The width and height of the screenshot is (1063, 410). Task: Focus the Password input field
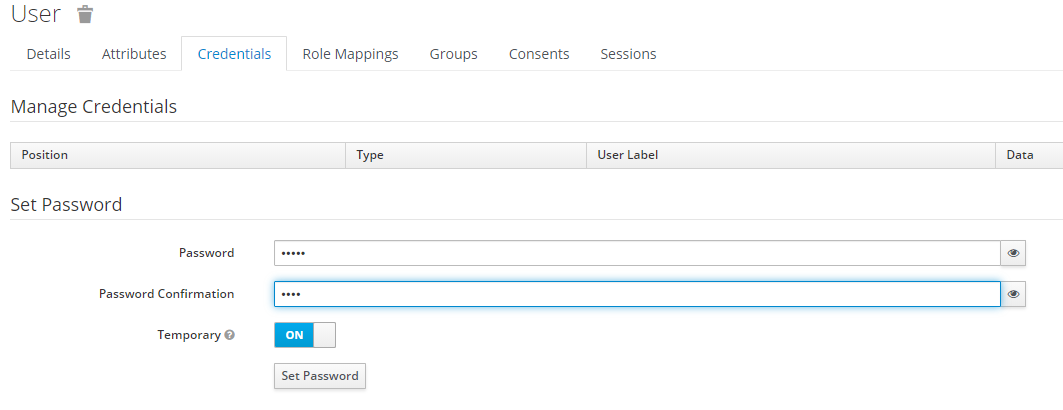click(x=637, y=253)
